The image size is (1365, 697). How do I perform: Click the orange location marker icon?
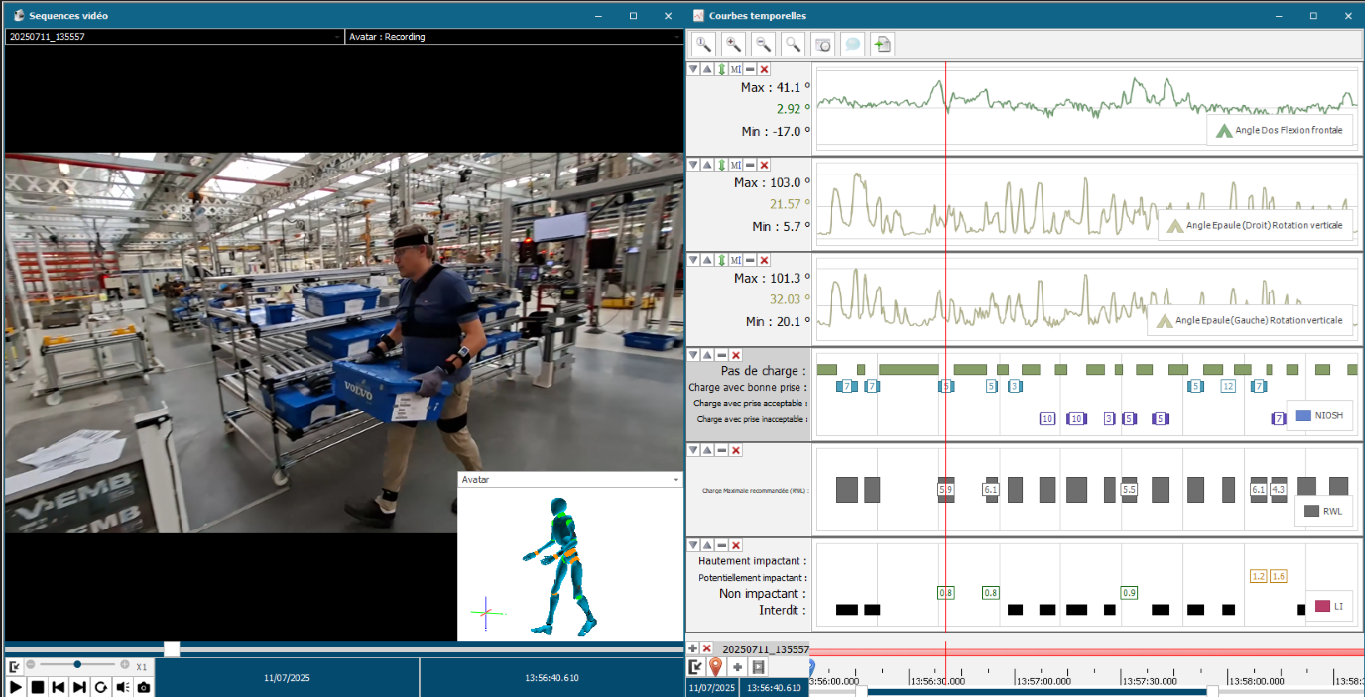click(x=716, y=667)
